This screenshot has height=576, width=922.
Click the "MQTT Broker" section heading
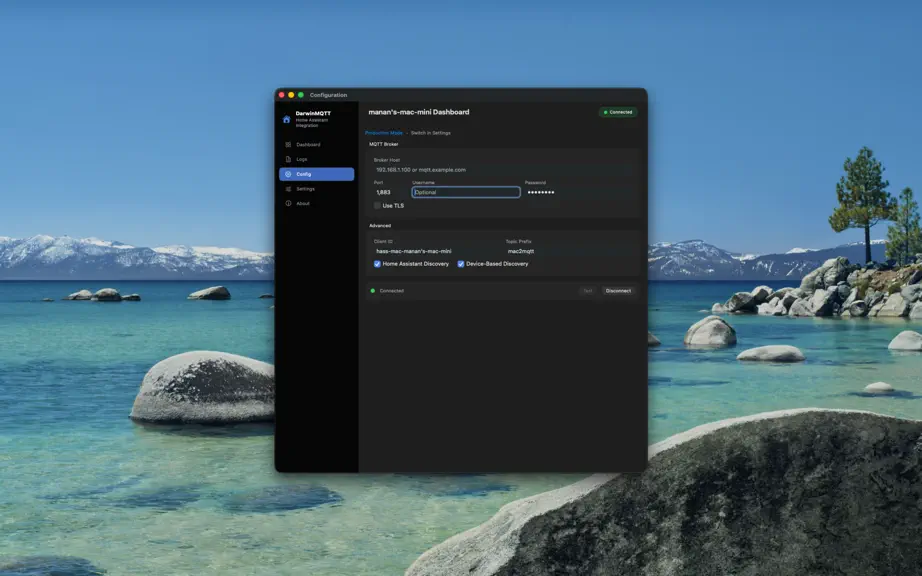pos(383,144)
